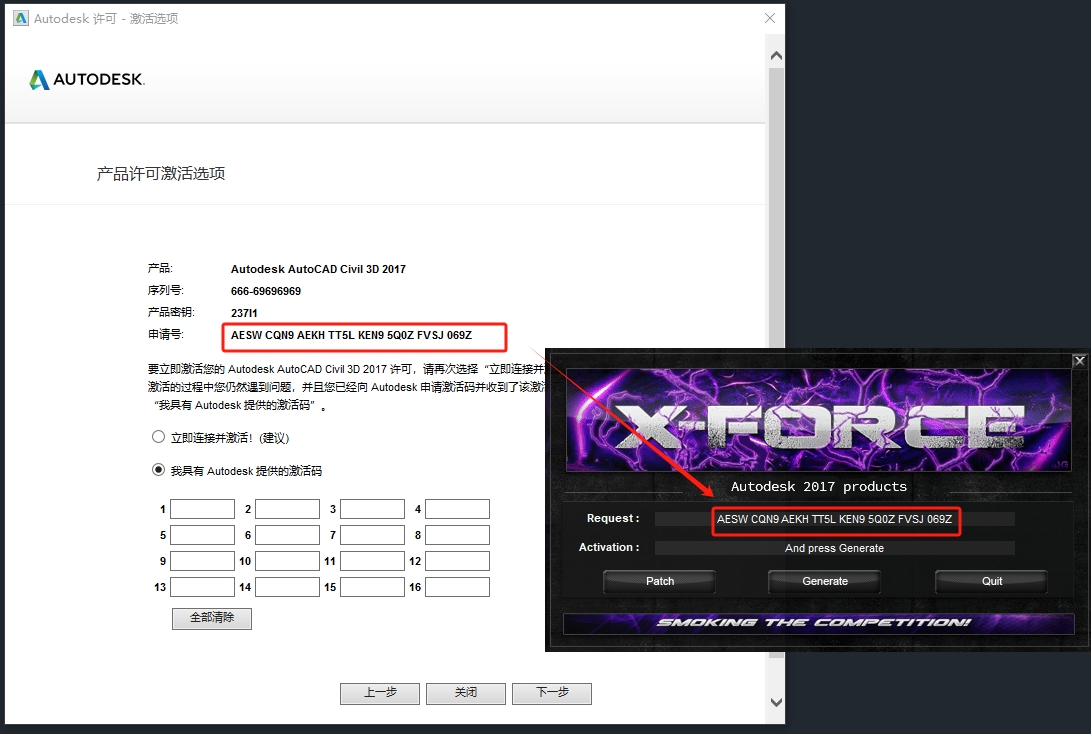Screen dimensions: 1091x734
Task: Click the Quit button in X-Force
Action: 992,582
